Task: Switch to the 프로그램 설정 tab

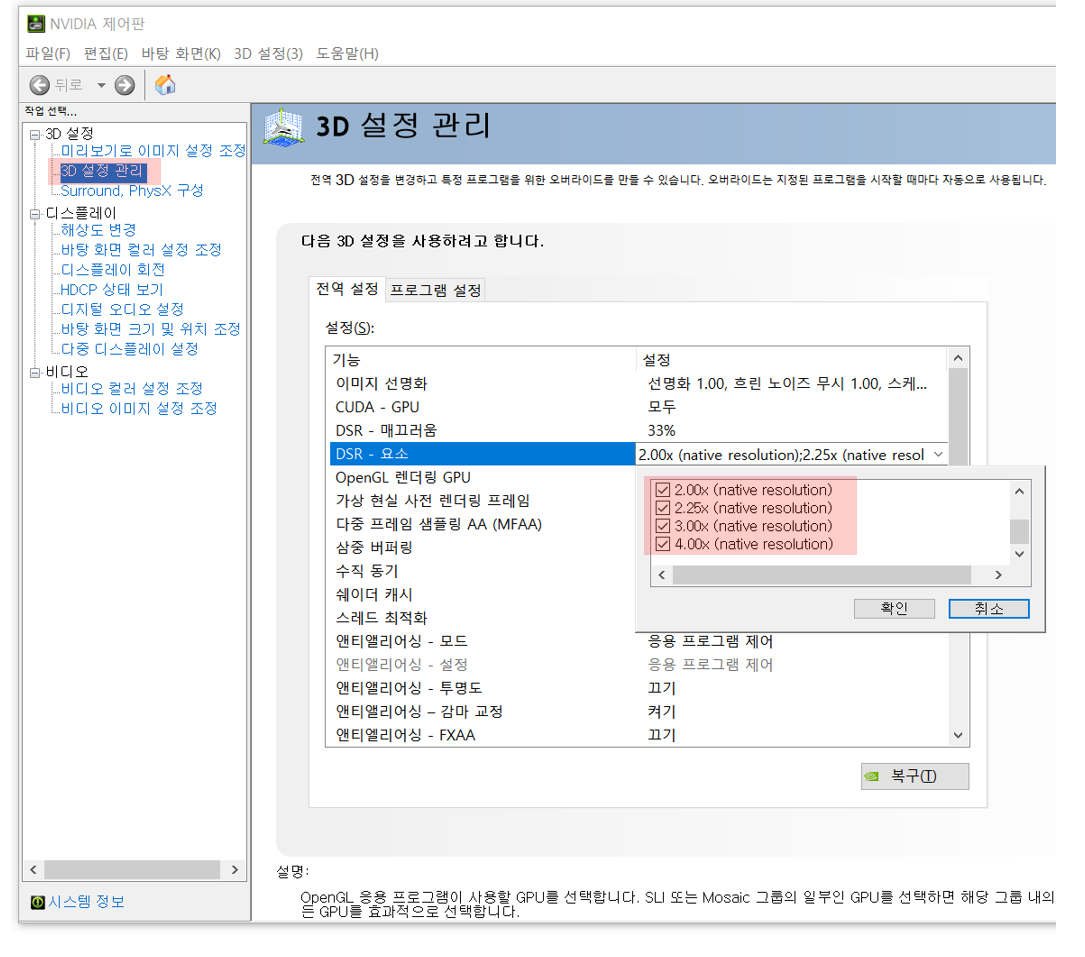Action: [x=435, y=290]
